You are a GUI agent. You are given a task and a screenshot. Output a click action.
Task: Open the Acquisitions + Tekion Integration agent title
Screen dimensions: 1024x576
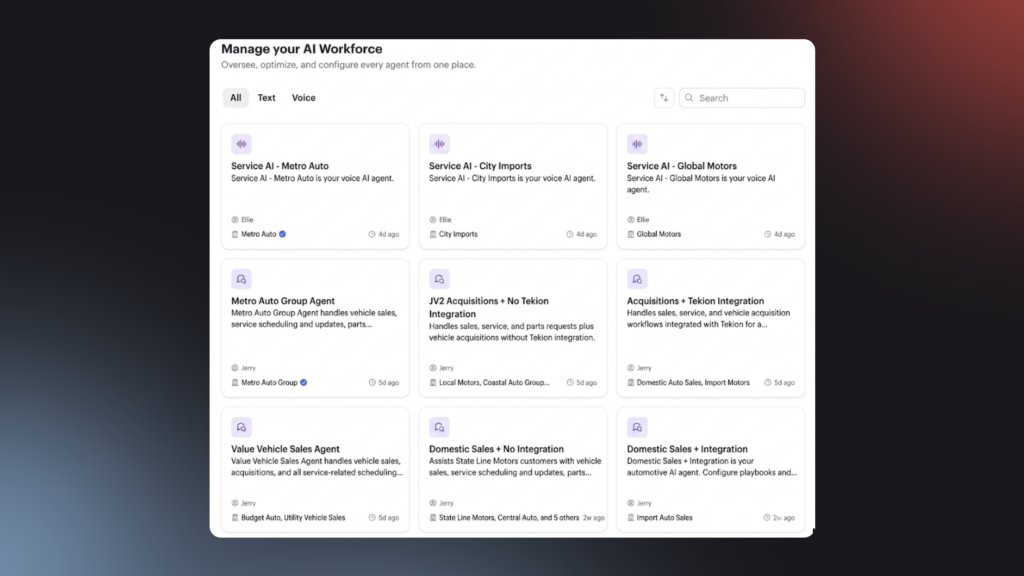[x=695, y=301]
